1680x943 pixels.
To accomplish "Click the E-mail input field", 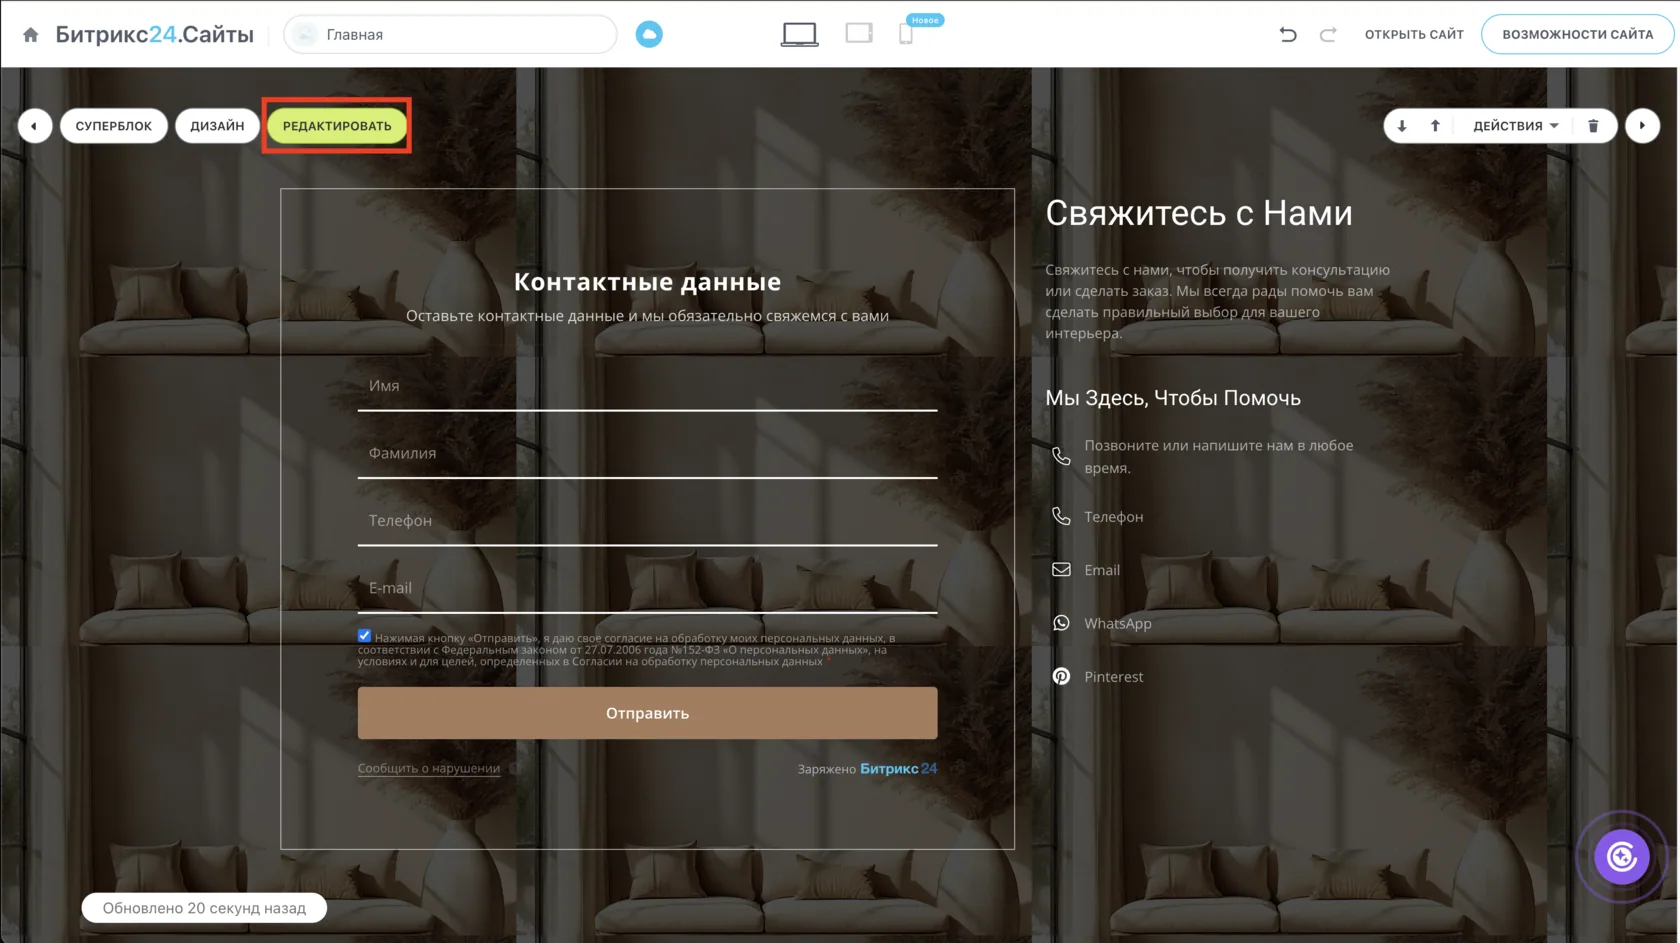I will tap(647, 590).
